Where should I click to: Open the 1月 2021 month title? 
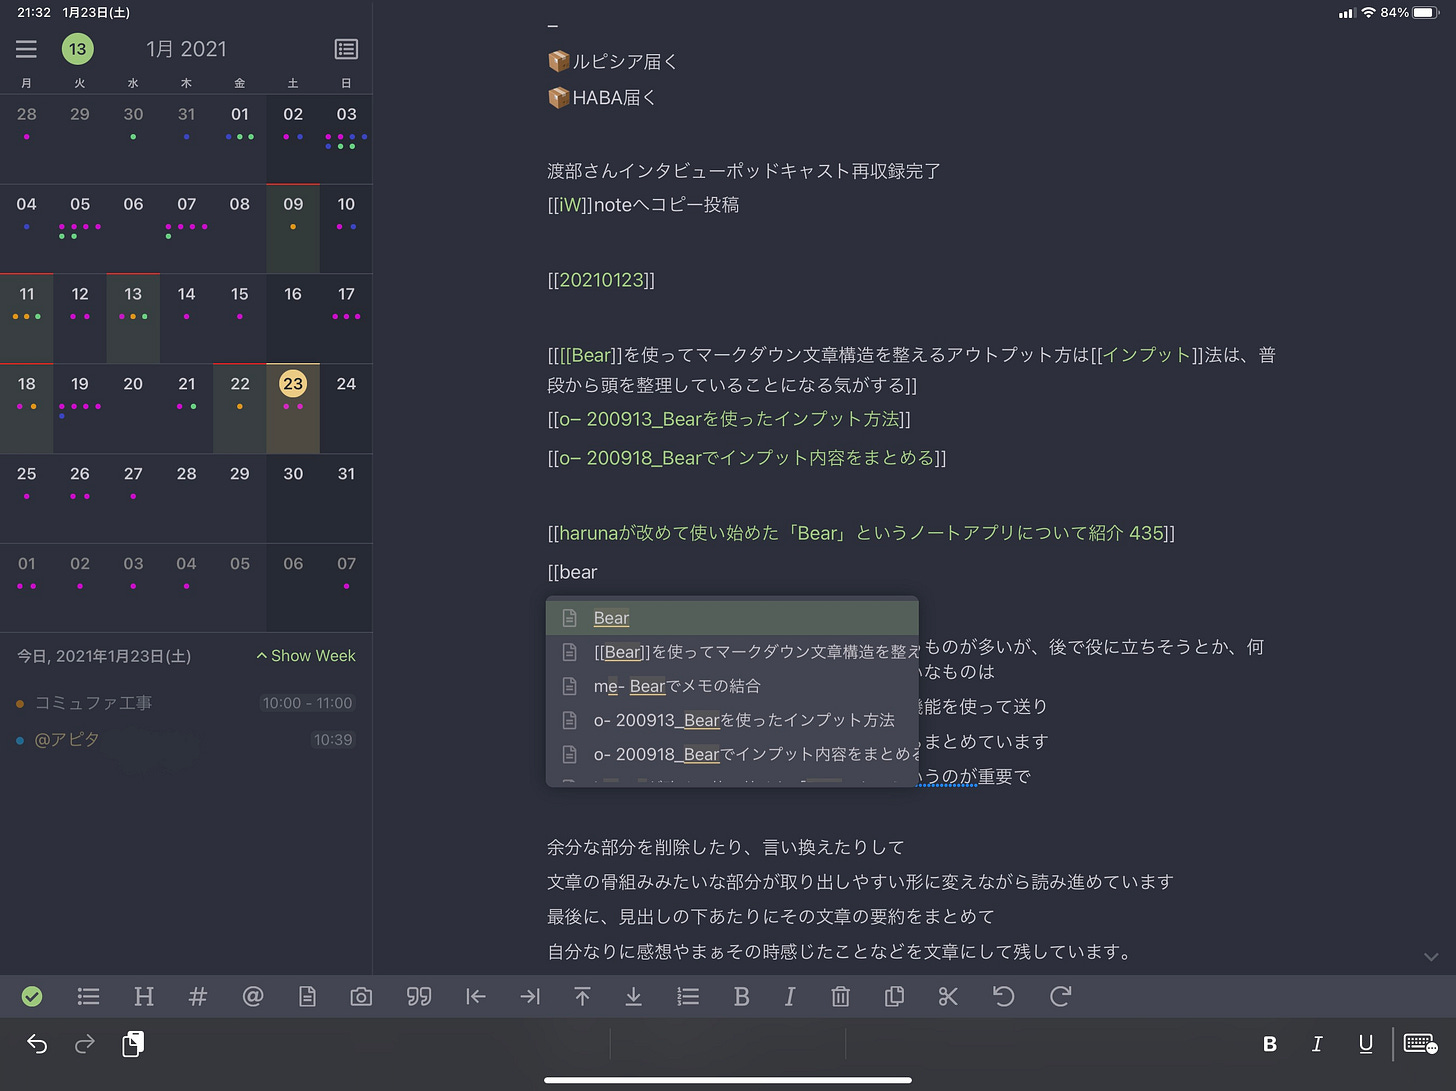(186, 49)
